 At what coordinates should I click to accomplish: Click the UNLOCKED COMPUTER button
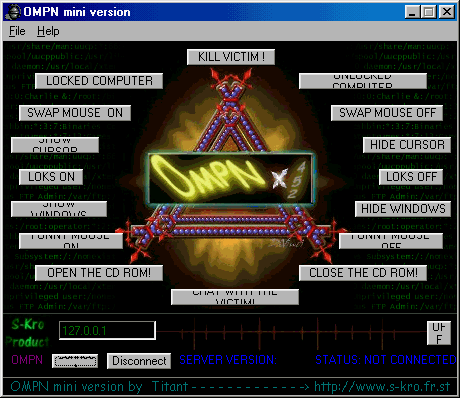point(363,81)
